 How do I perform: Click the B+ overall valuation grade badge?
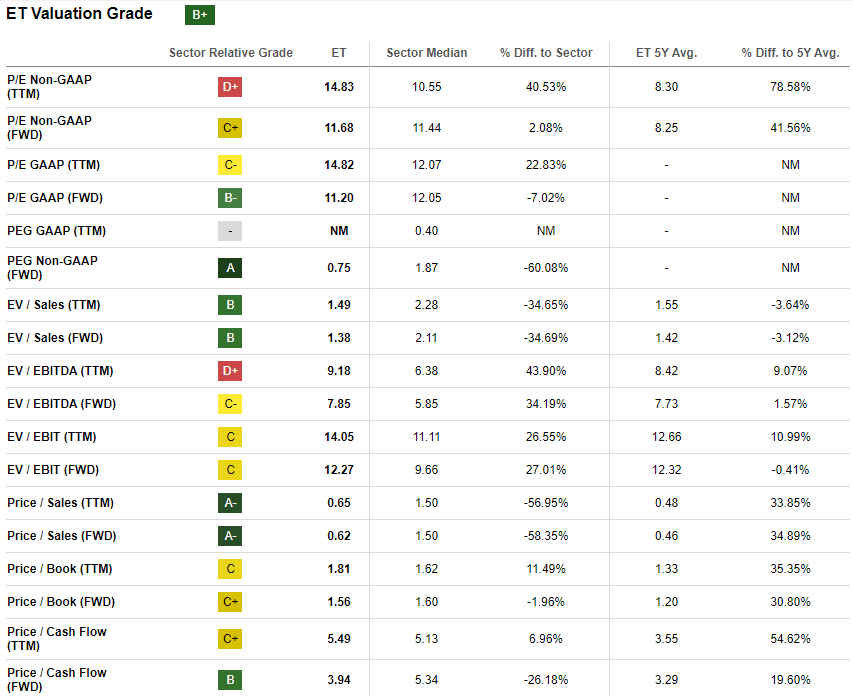(x=200, y=15)
